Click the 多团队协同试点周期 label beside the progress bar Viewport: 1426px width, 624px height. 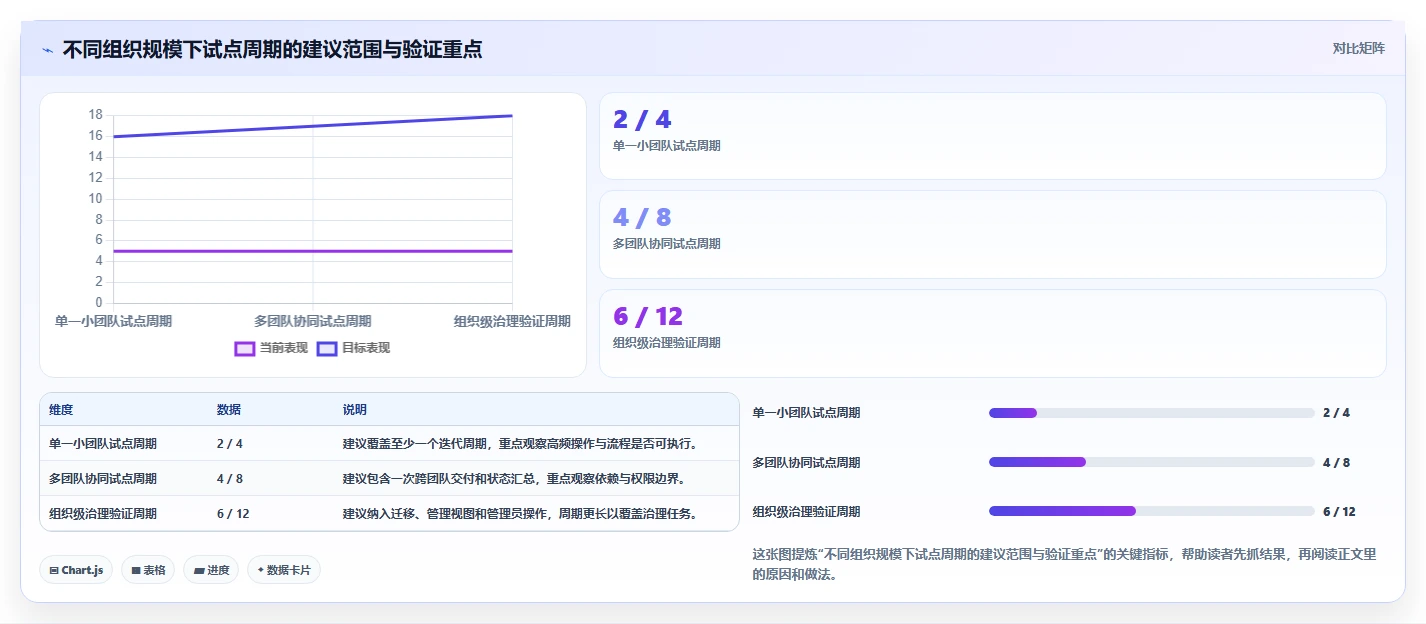point(806,462)
